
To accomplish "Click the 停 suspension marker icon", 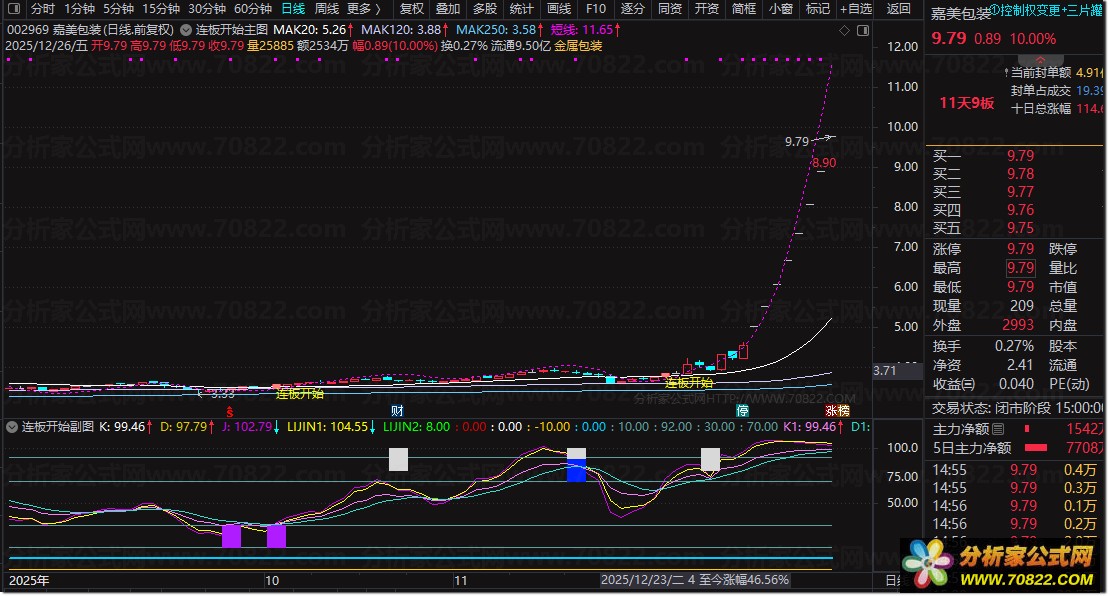I will (742, 411).
